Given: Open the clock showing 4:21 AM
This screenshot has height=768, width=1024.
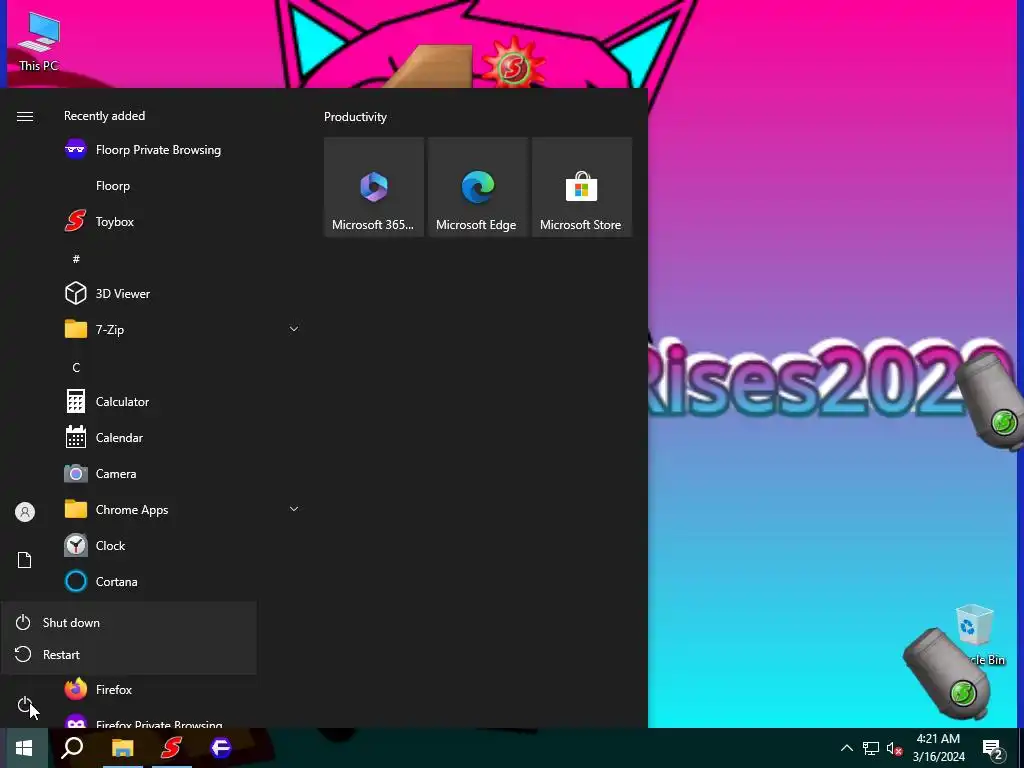Looking at the screenshot, I should coord(938,748).
